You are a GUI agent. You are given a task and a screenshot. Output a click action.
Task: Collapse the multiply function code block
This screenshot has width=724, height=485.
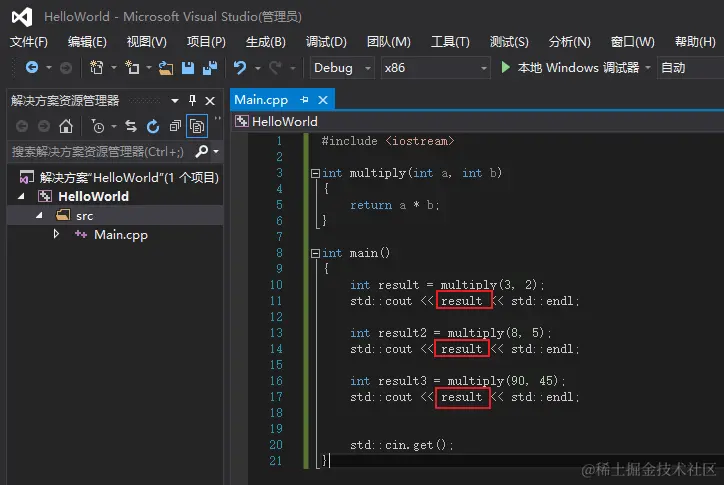click(x=315, y=173)
